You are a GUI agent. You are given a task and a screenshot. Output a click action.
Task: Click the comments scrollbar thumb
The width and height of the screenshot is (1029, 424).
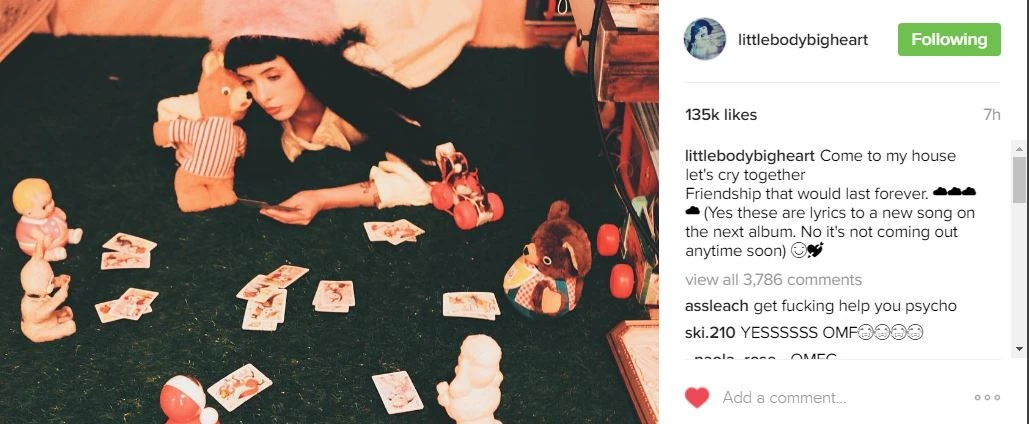1019,179
